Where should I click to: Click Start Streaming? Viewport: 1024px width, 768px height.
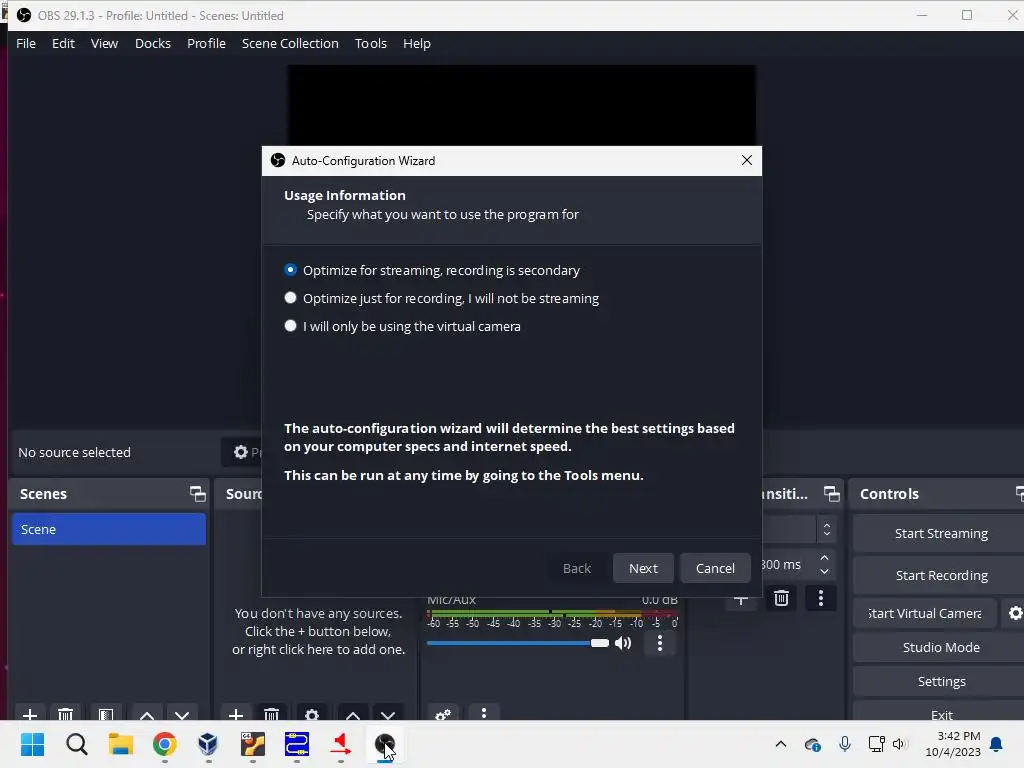coord(940,534)
